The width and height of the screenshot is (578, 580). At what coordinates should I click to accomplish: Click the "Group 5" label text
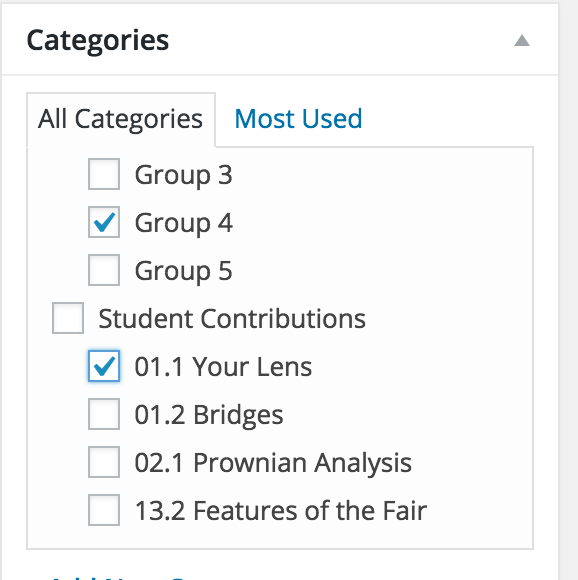tap(183, 271)
